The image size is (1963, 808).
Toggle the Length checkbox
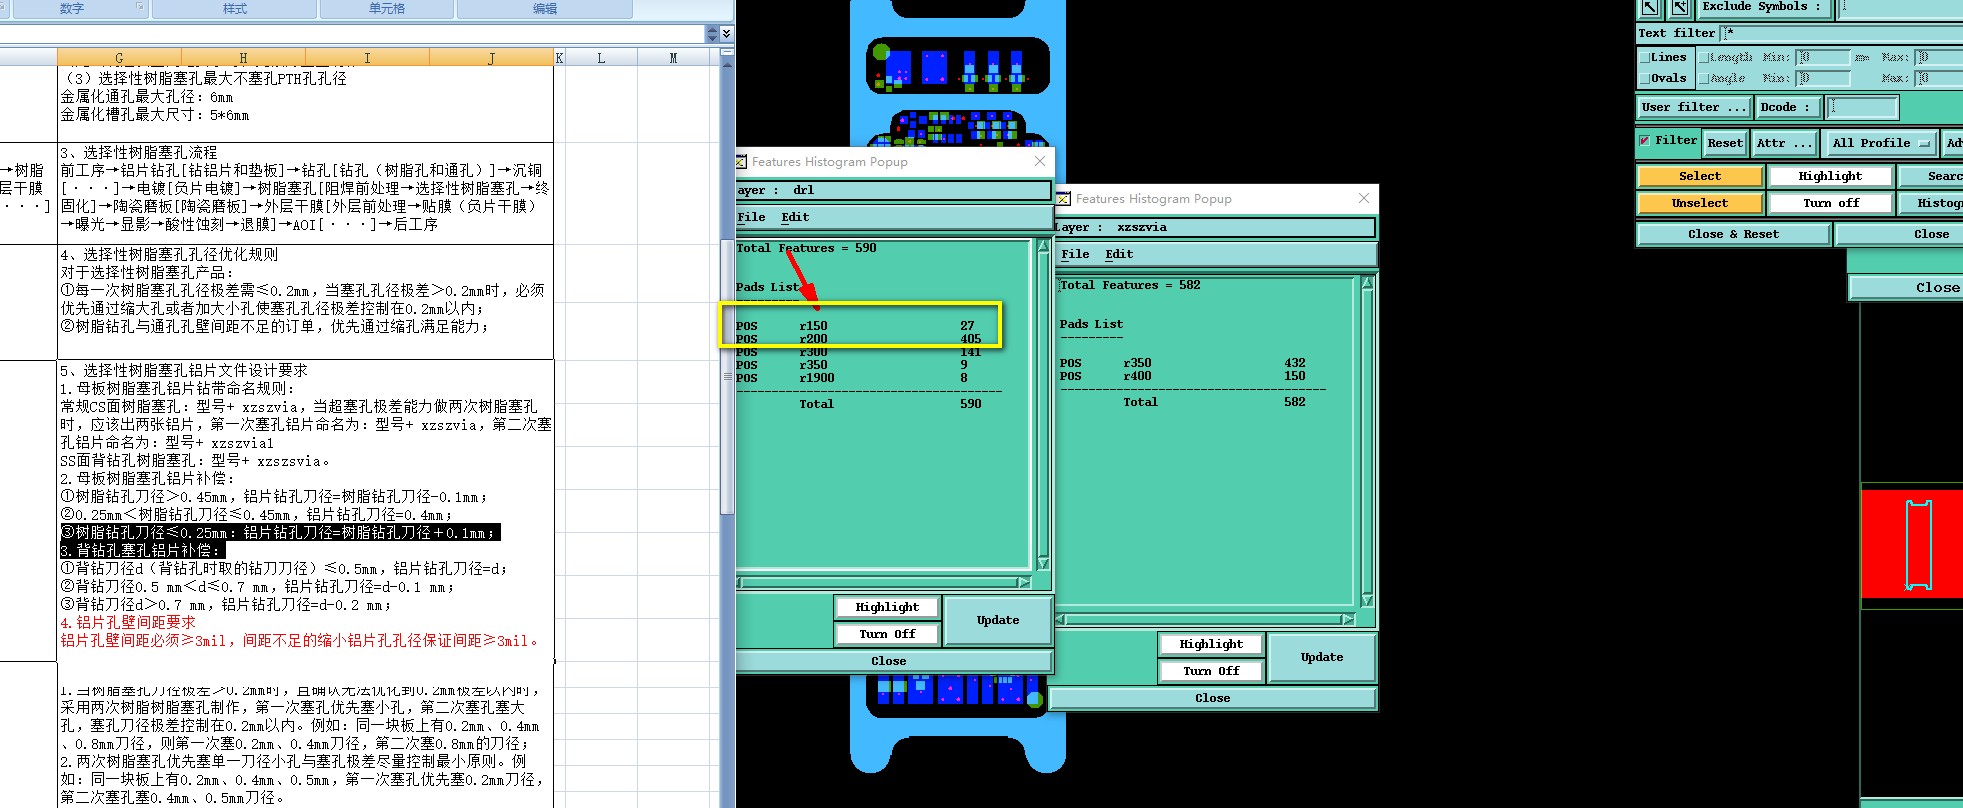[1704, 58]
